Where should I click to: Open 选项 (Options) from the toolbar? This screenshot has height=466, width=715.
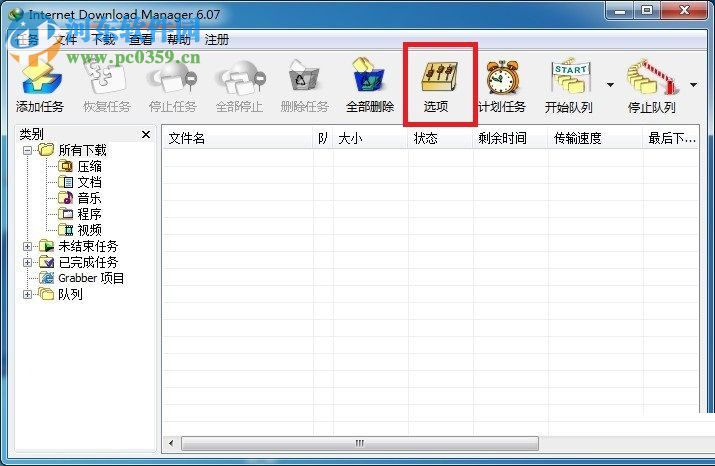click(439, 85)
